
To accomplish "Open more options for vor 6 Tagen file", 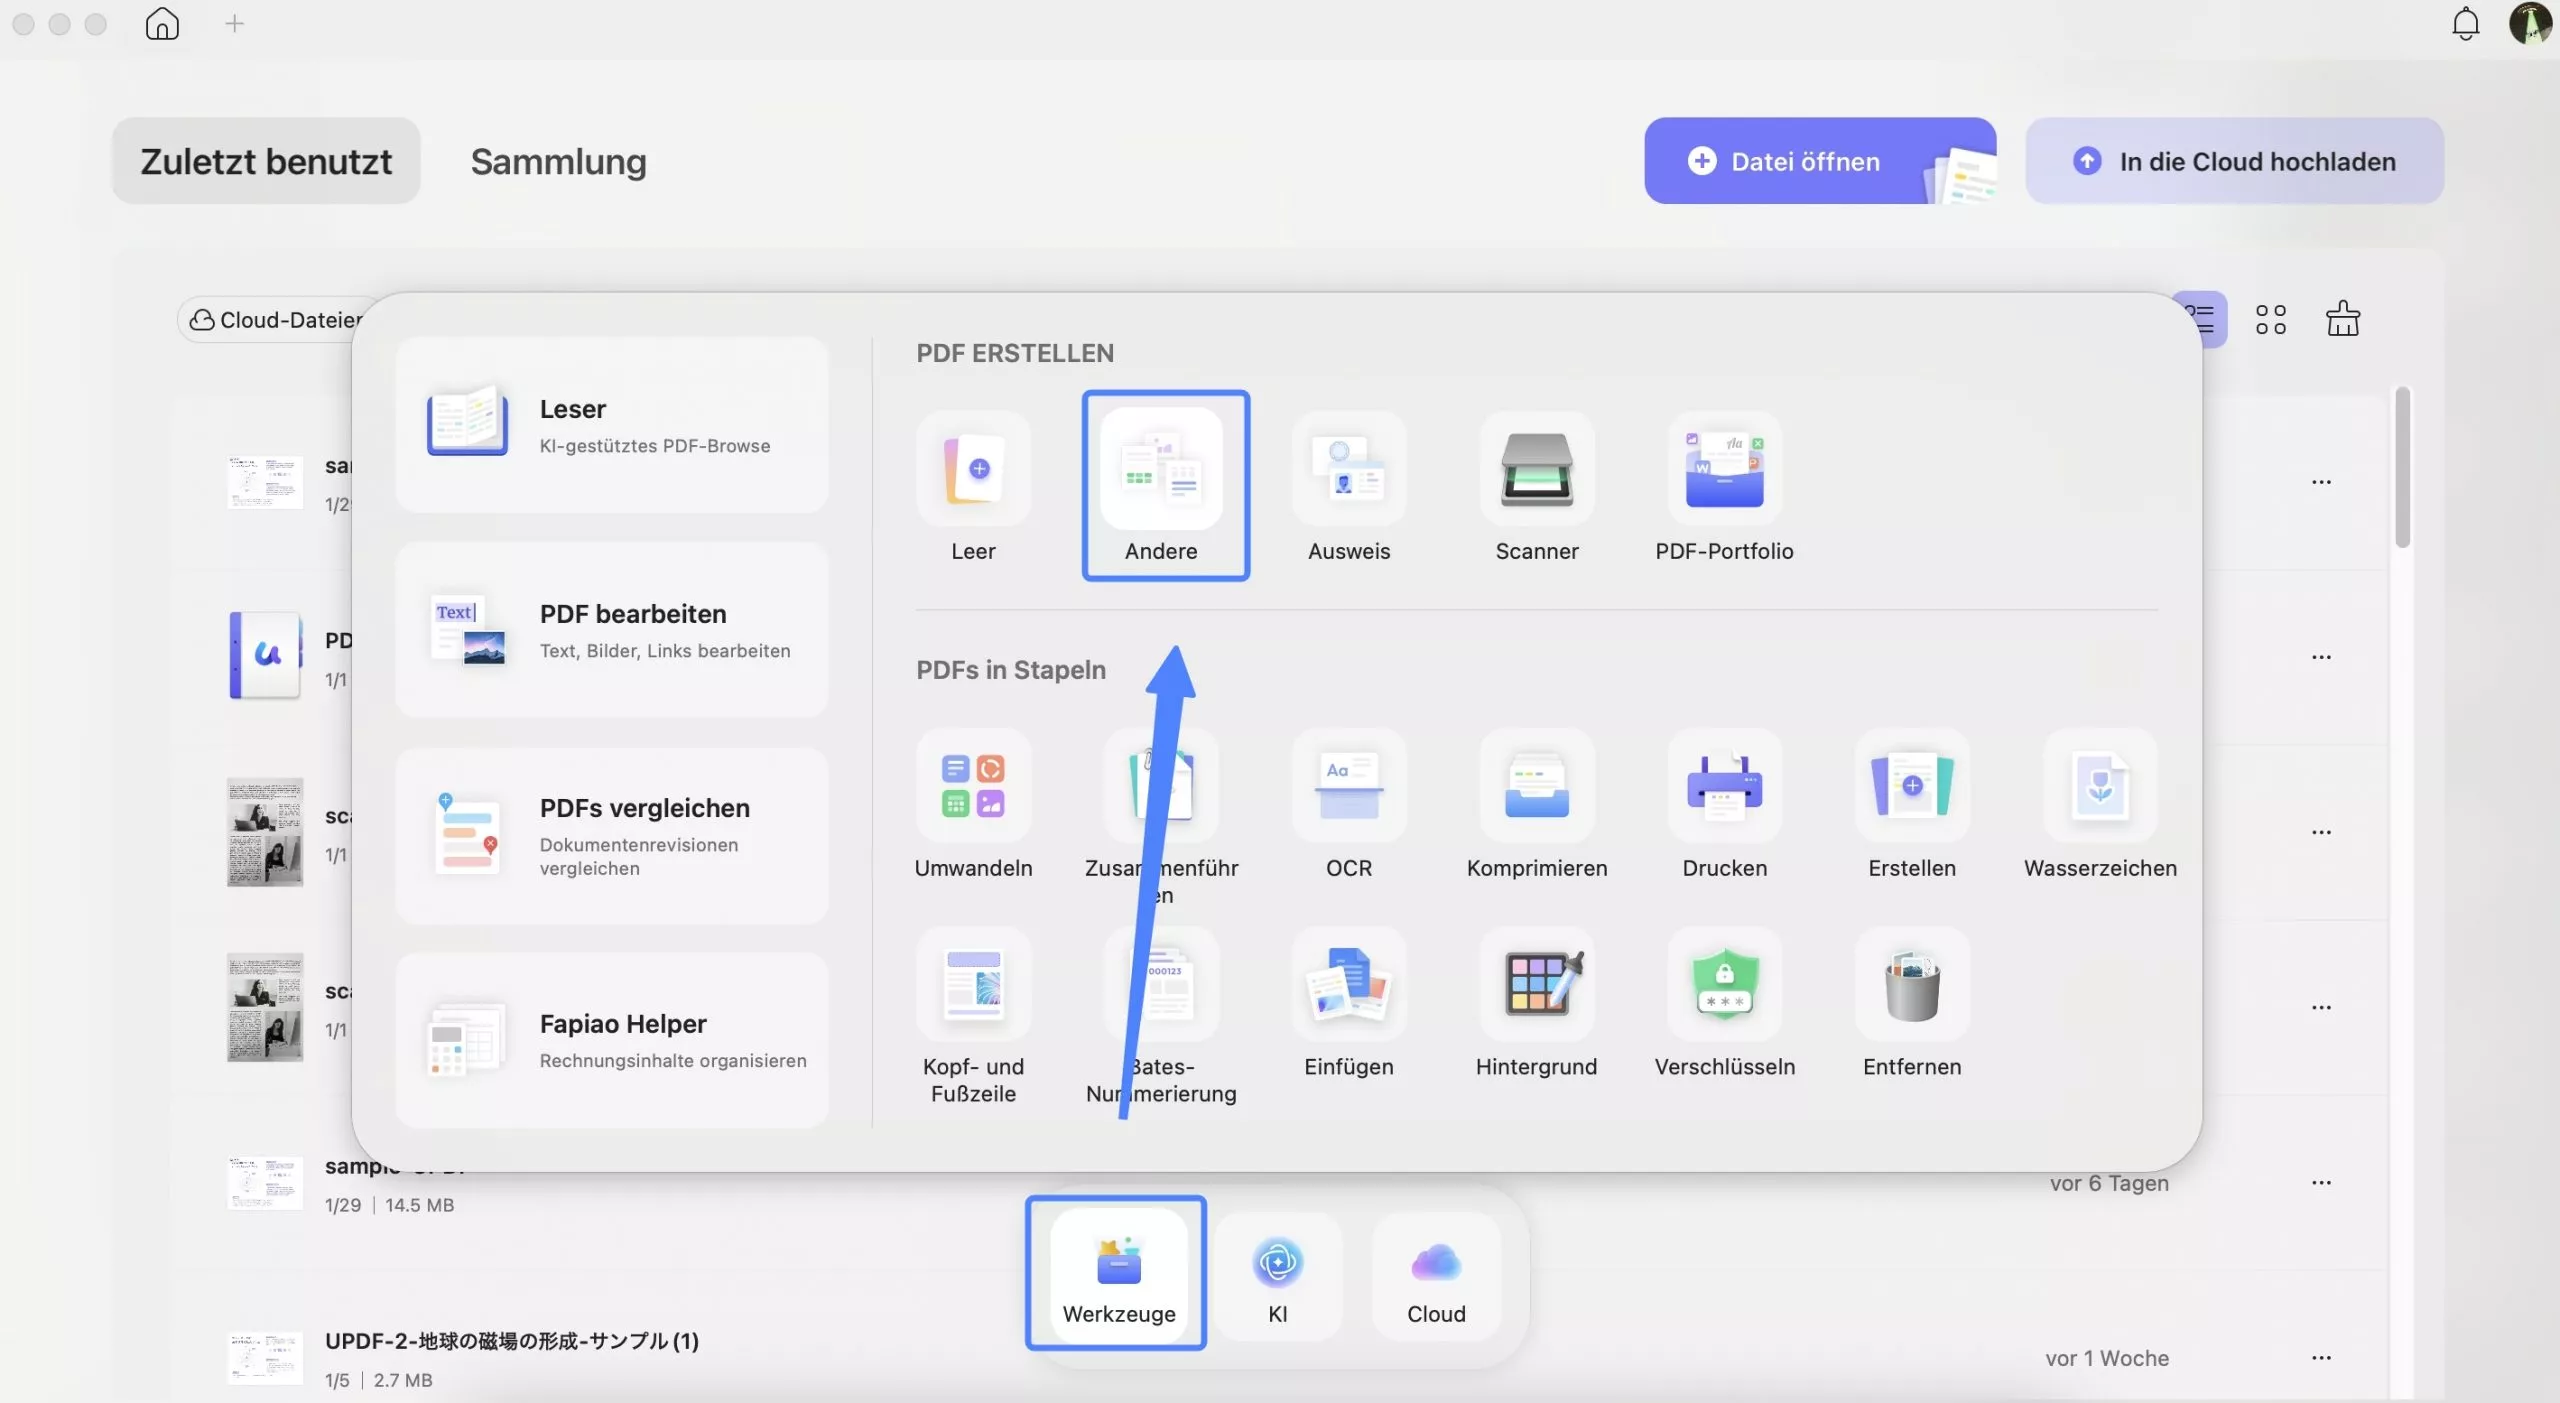I will (x=2321, y=1183).
